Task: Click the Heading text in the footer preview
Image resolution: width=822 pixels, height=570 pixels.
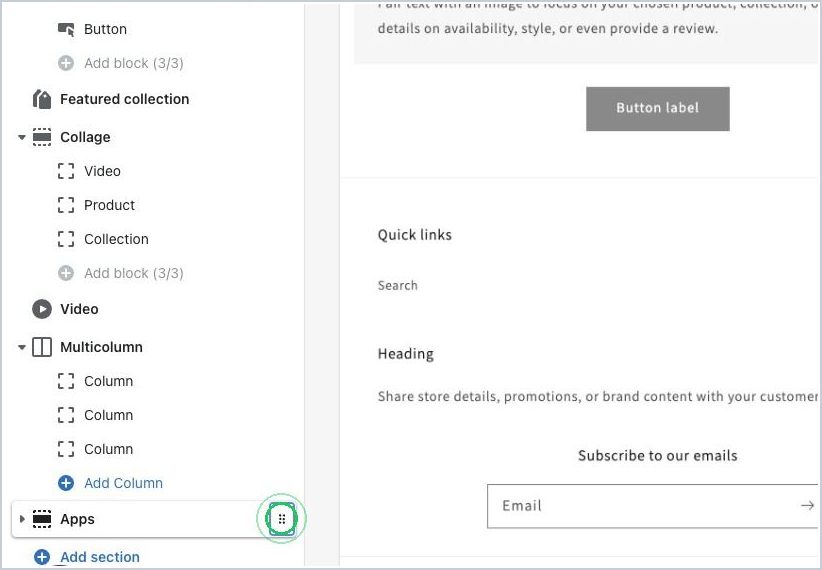Action: pos(406,354)
